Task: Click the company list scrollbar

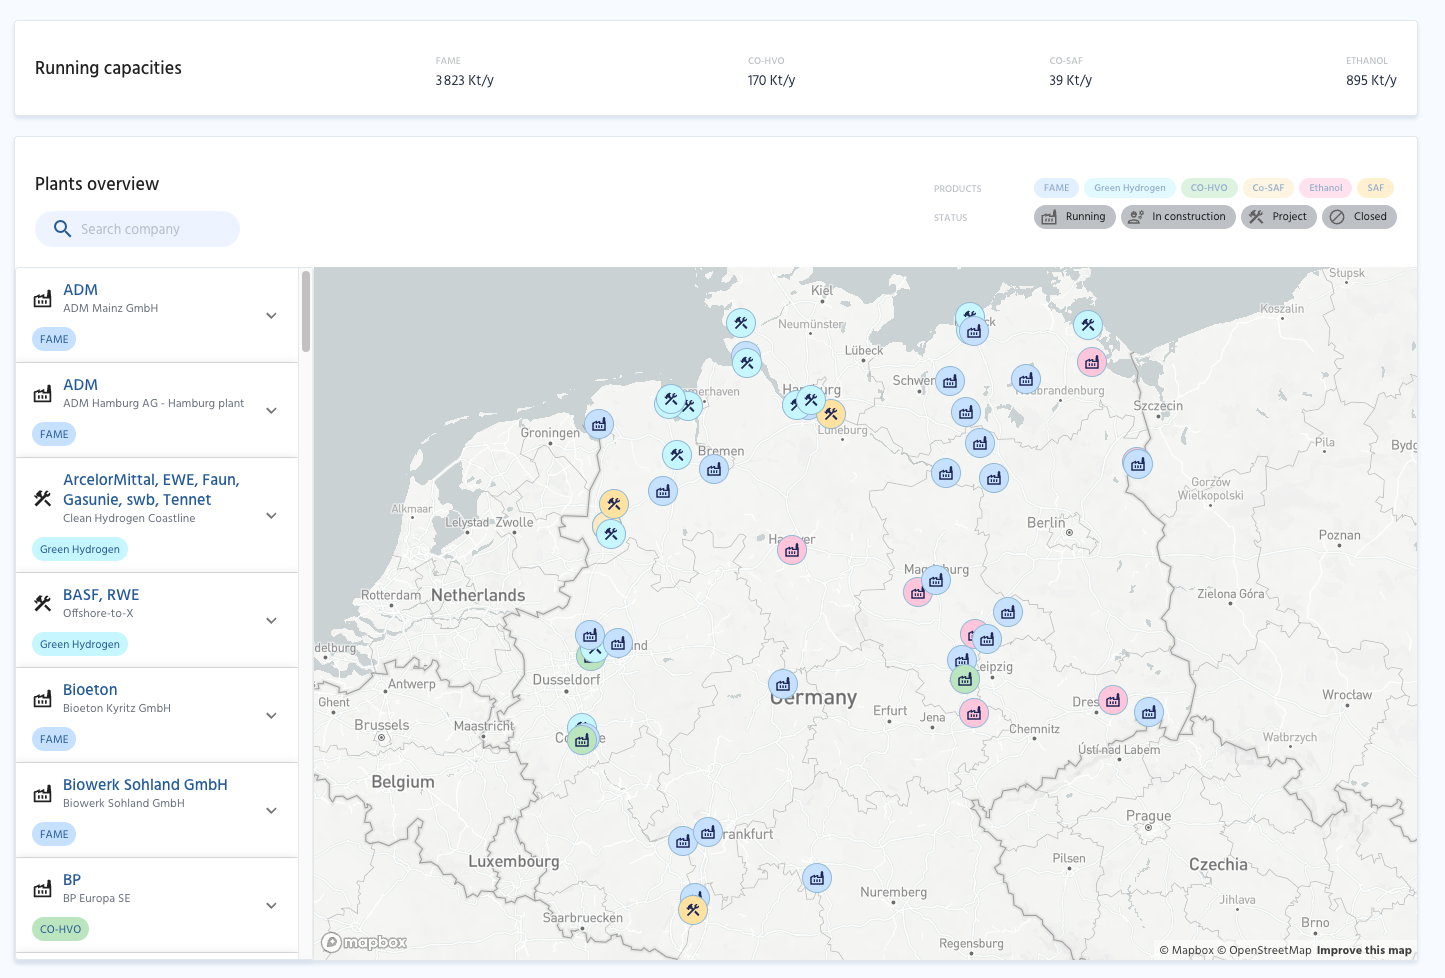Action: [306, 312]
